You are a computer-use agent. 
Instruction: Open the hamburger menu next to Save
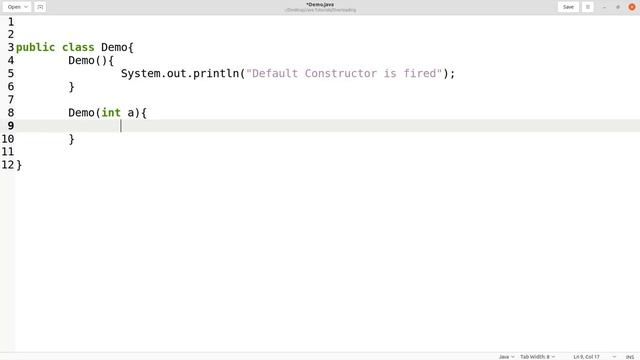point(588,7)
